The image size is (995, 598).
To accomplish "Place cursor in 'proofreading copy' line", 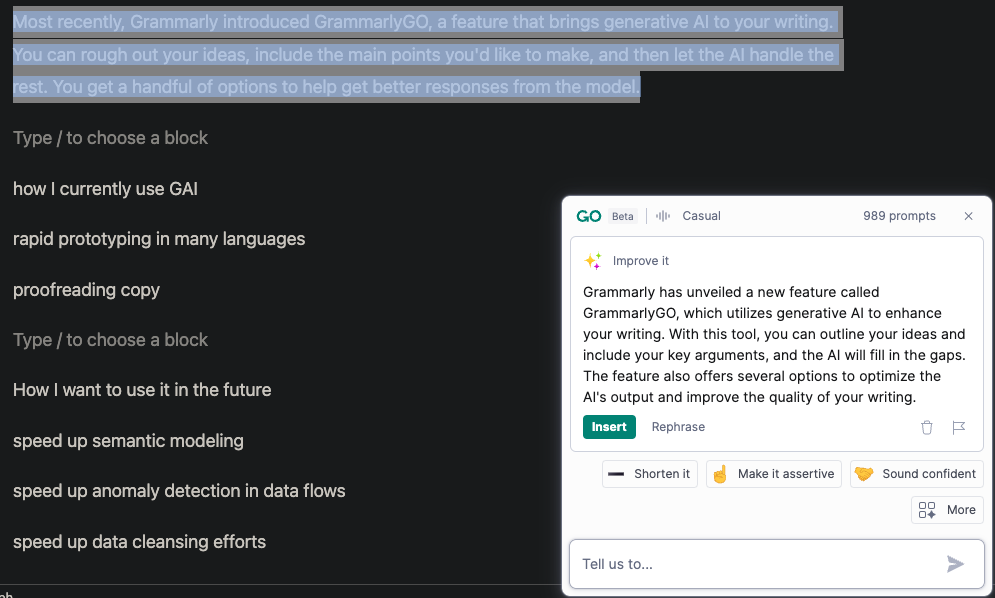I will [x=86, y=290].
